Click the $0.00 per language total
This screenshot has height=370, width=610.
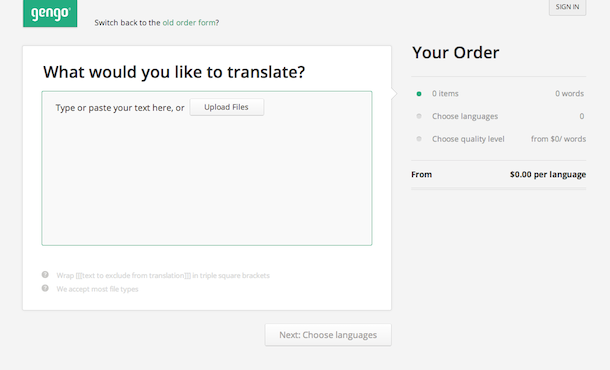(x=548, y=174)
